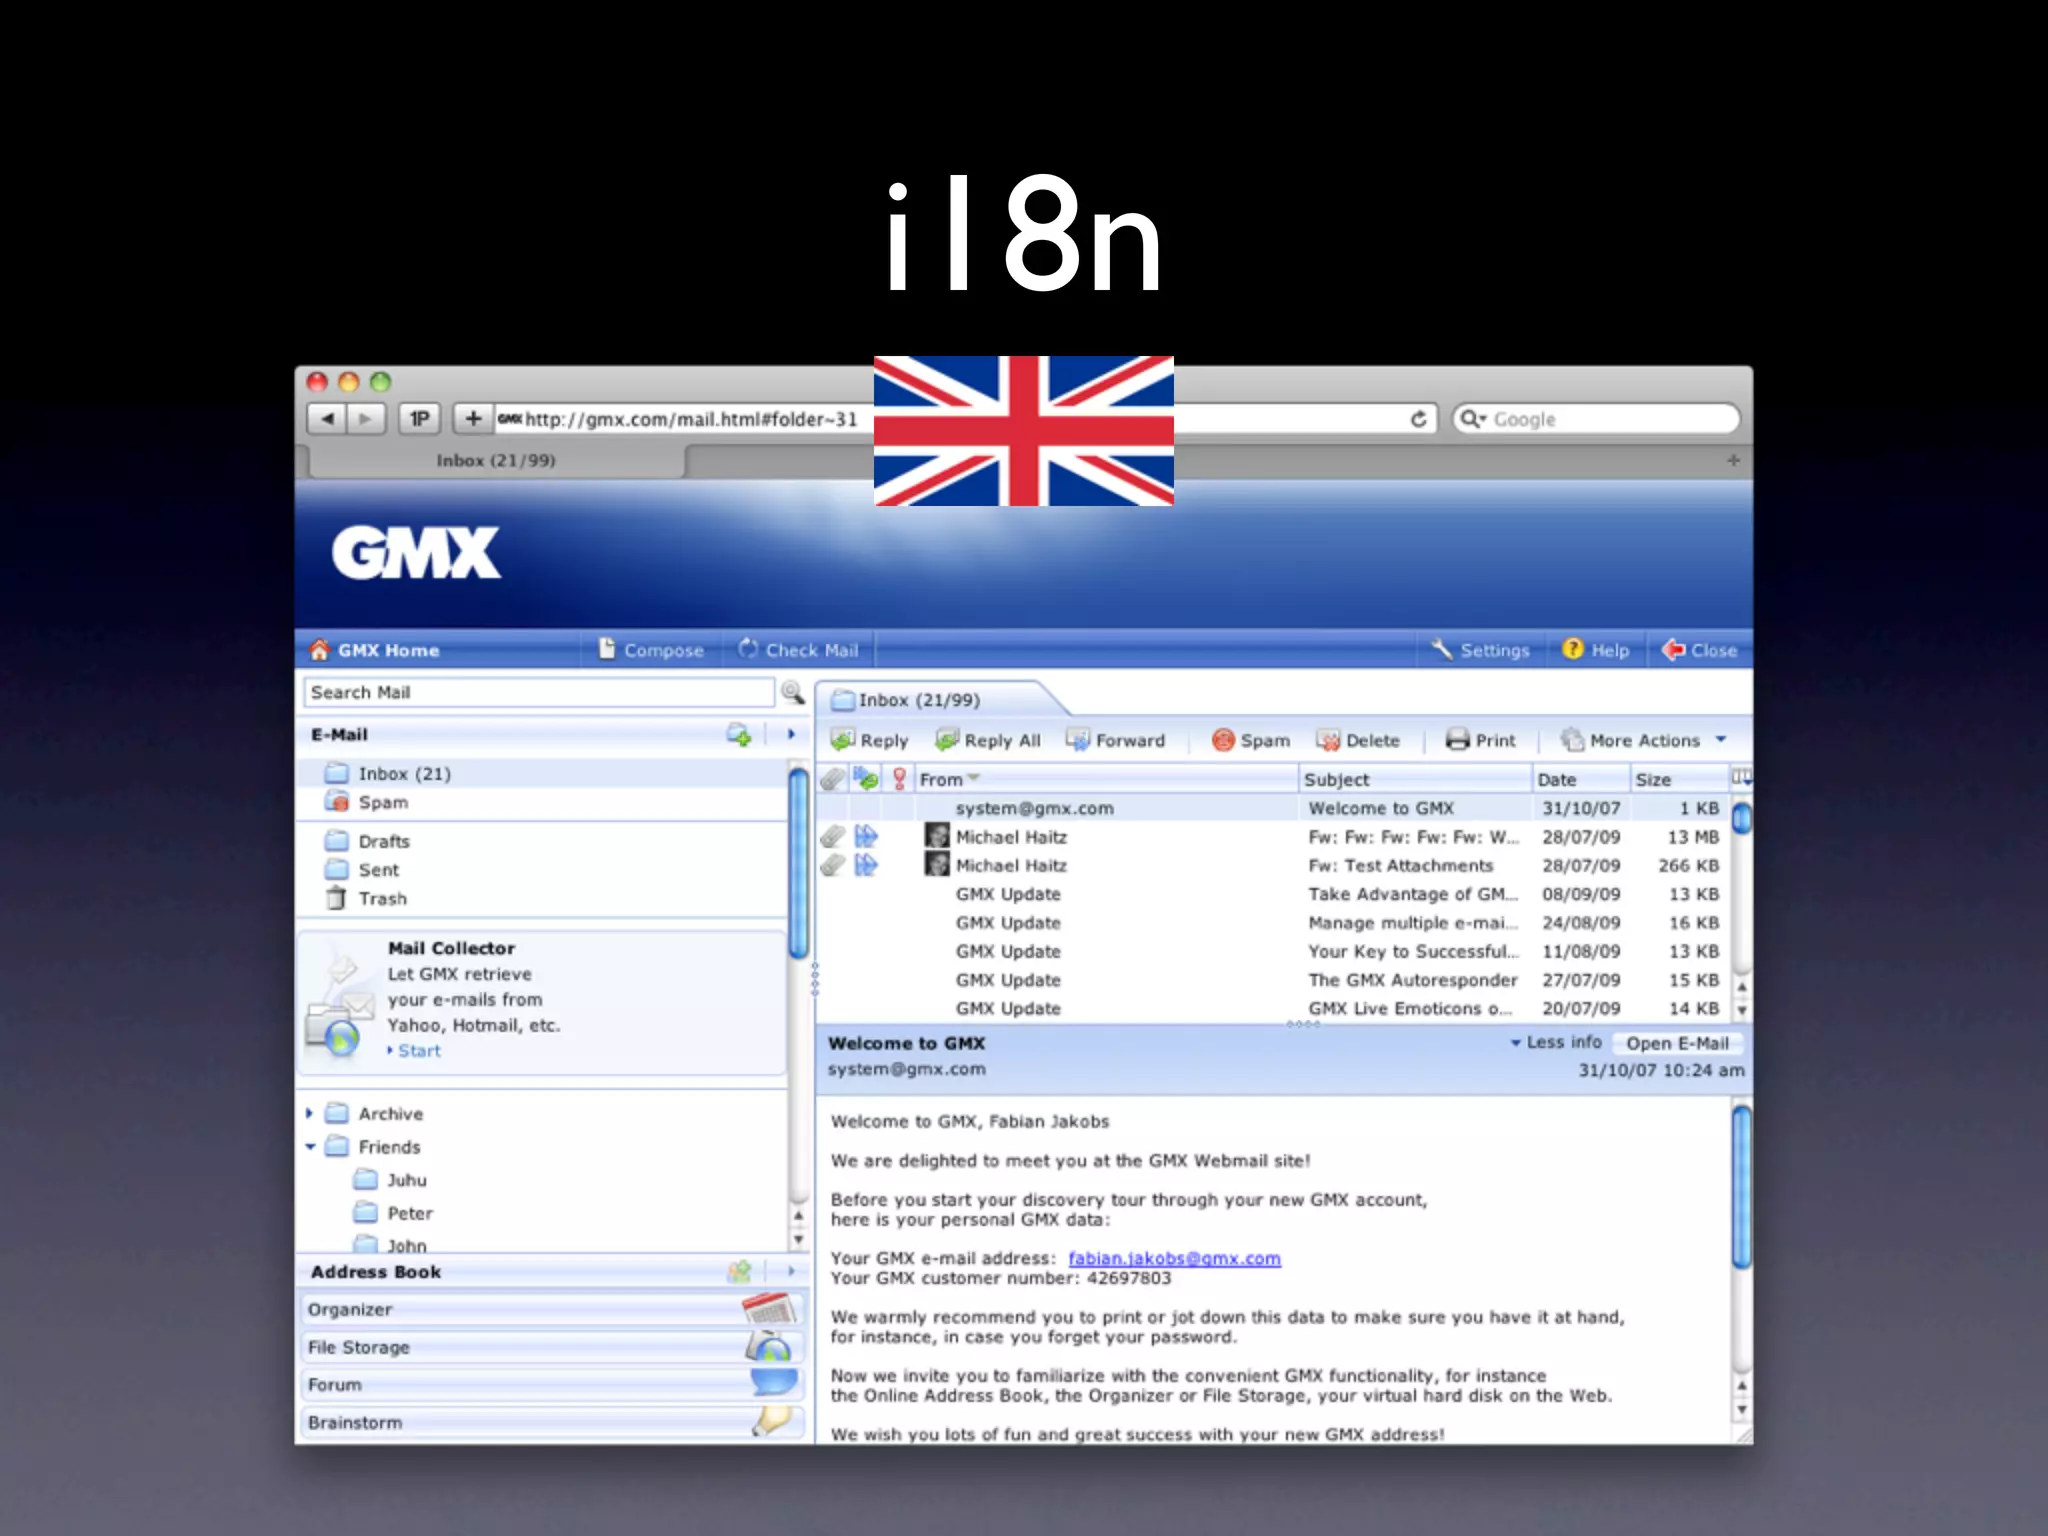
Task: Click the Start link in Mail Collector
Action: pyautogui.click(x=419, y=1051)
